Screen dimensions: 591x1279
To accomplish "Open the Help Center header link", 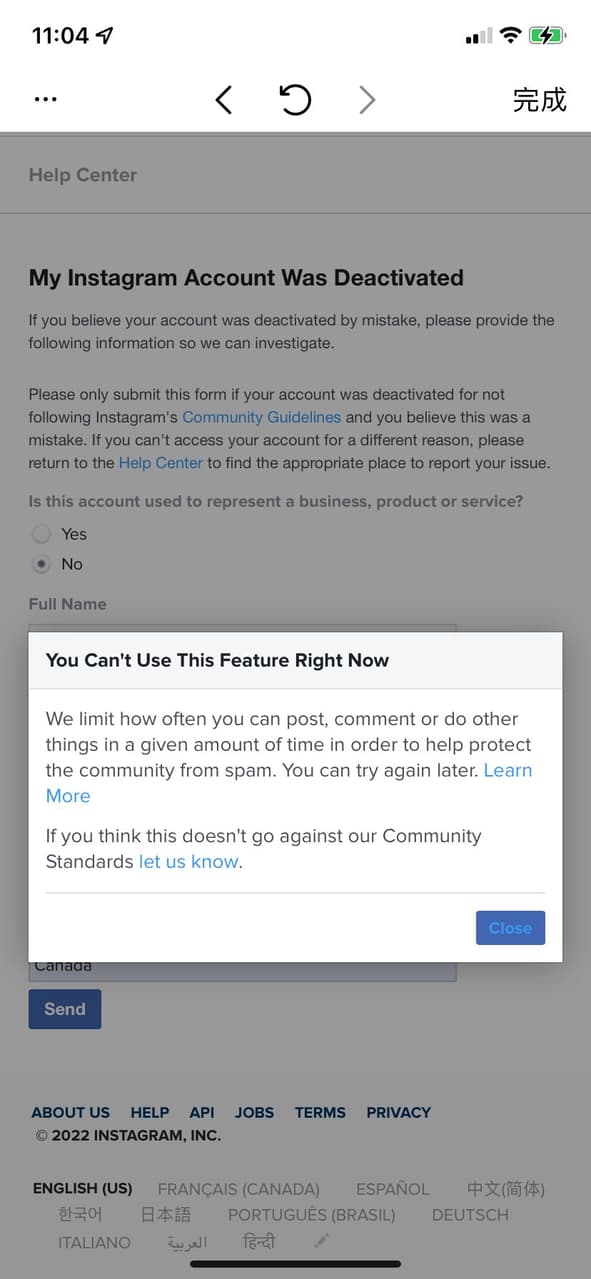I will [83, 175].
